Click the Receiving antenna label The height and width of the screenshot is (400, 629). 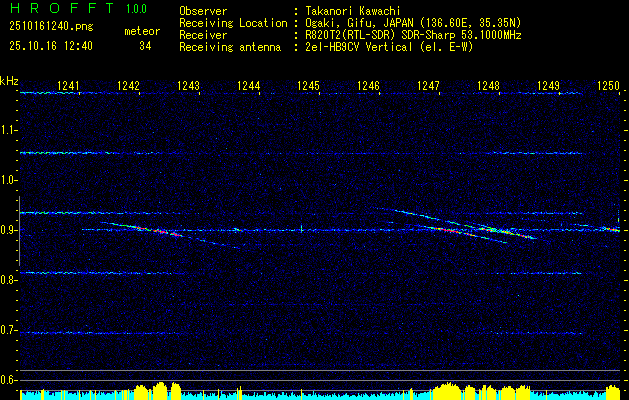coord(230,47)
